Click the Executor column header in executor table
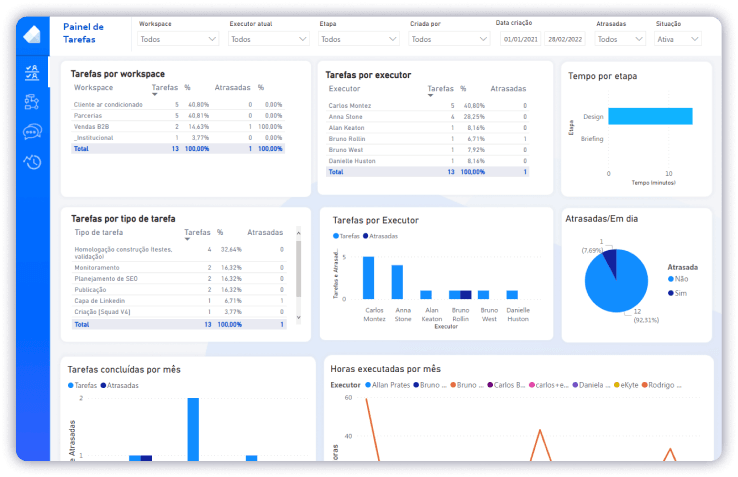Viewport: 738px width, 477px height. coord(345,89)
